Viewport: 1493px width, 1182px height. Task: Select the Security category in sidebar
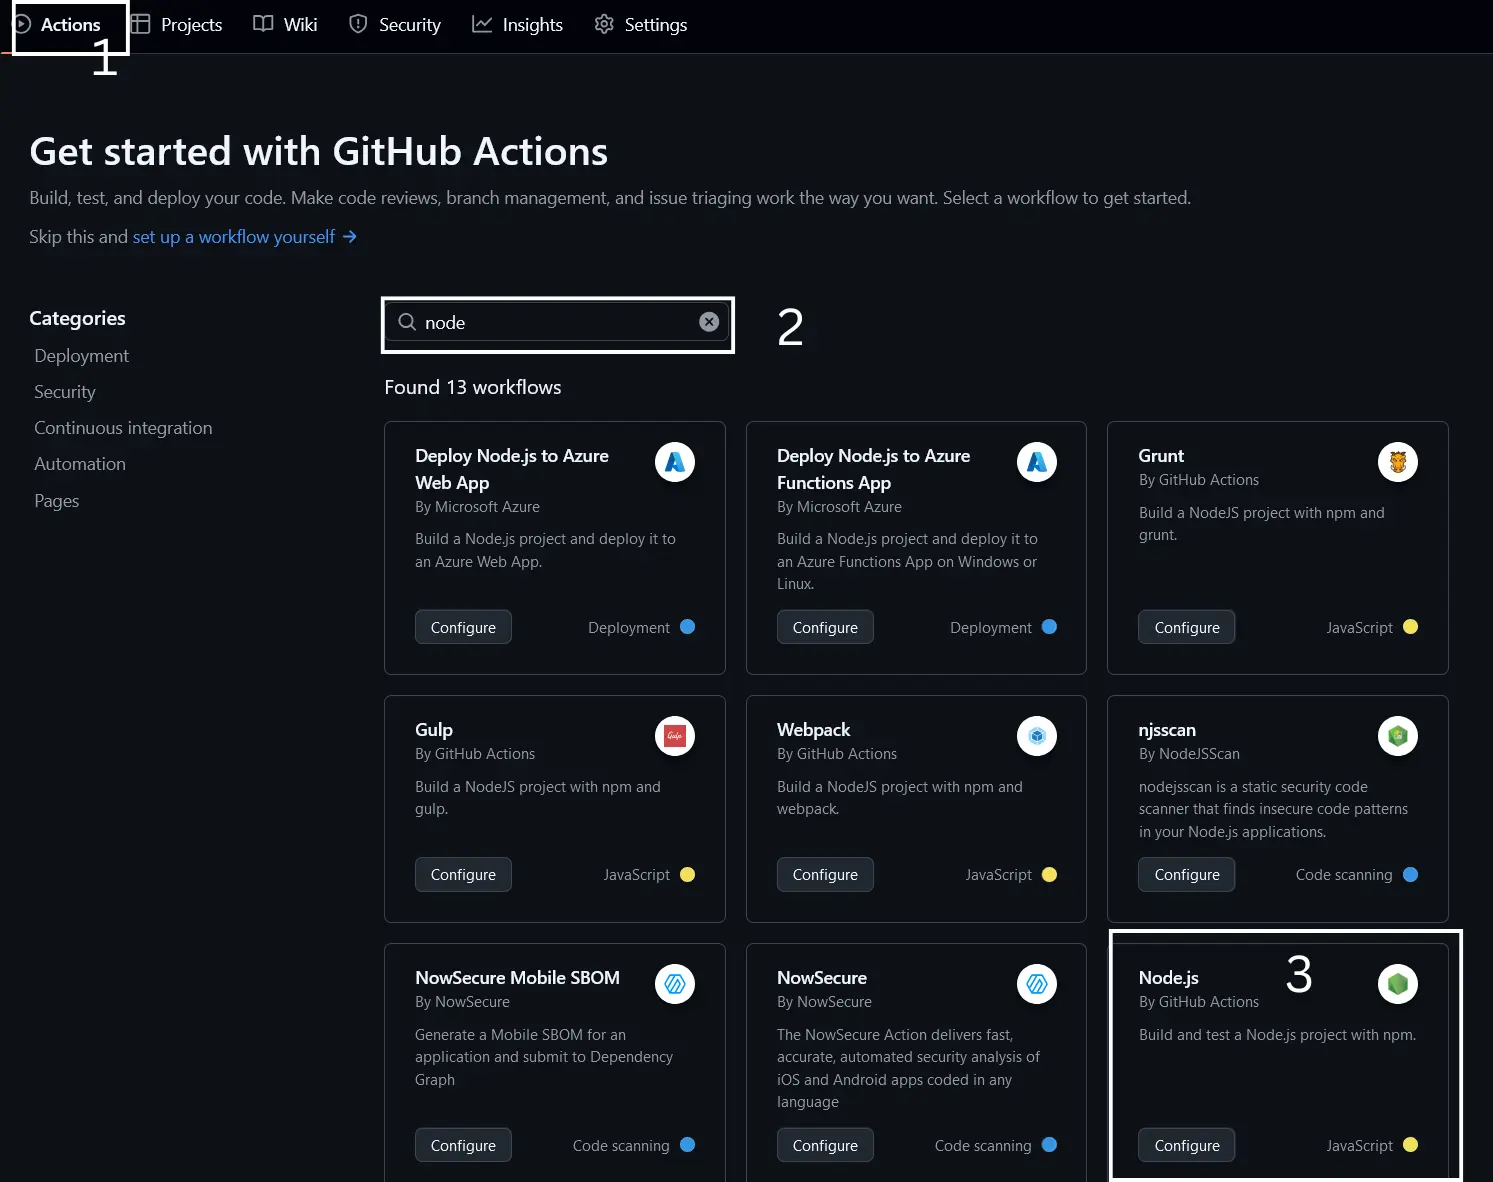pos(65,392)
